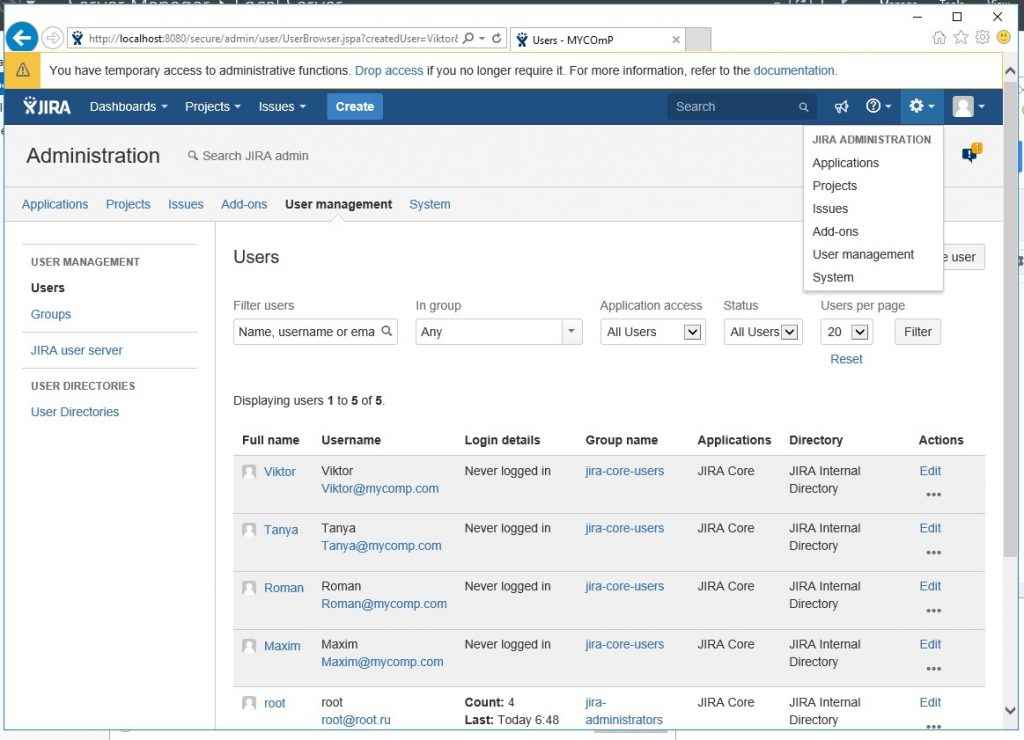The image size is (1024, 740).
Task: Click the browser back arrow button
Action: tap(22, 38)
